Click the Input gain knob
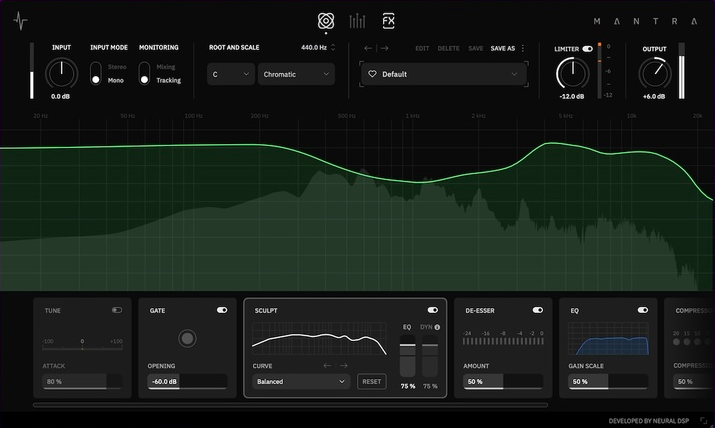 click(x=61, y=73)
